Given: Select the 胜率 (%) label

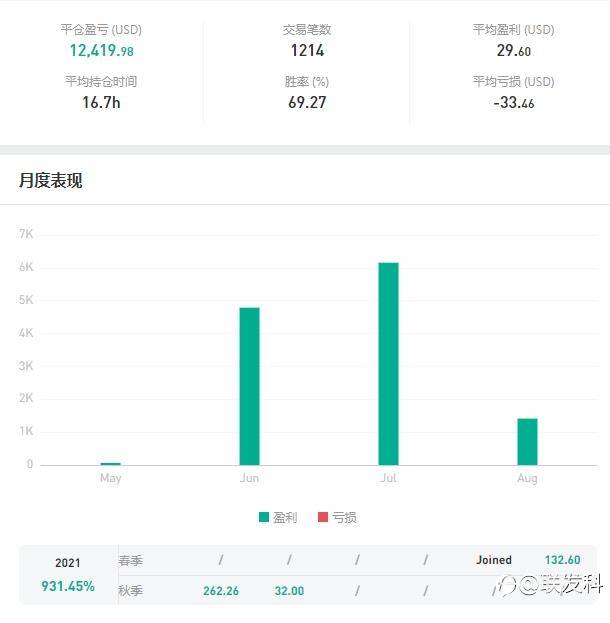Looking at the screenshot, I should (x=307, y=82).
